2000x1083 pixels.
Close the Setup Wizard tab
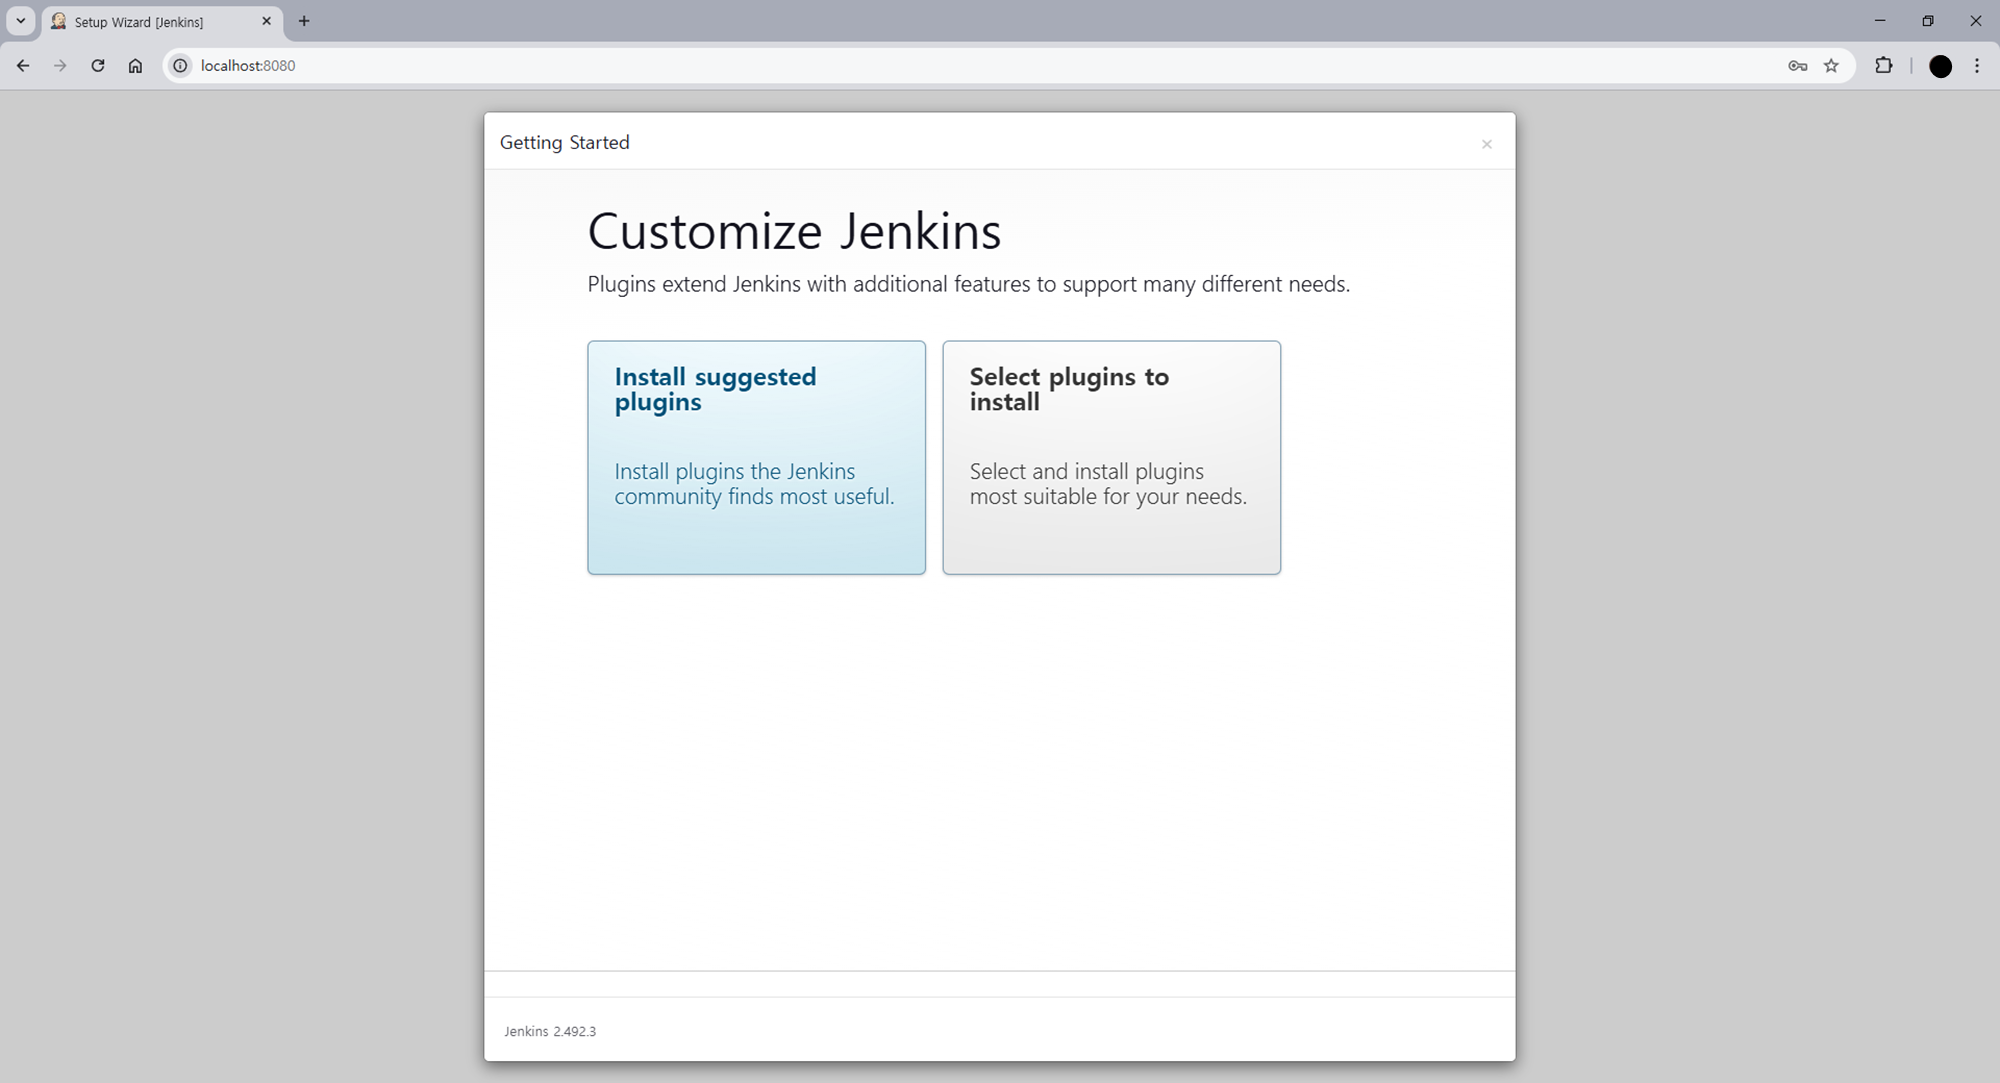(x=266, y=21)
